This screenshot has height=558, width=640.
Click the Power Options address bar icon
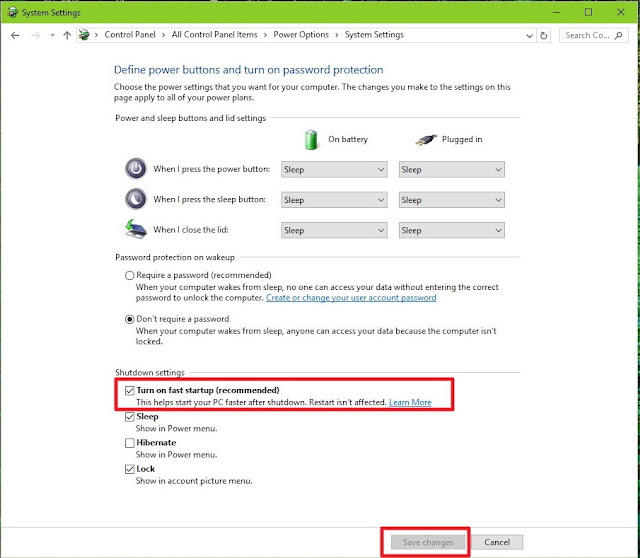click(84, 35)
